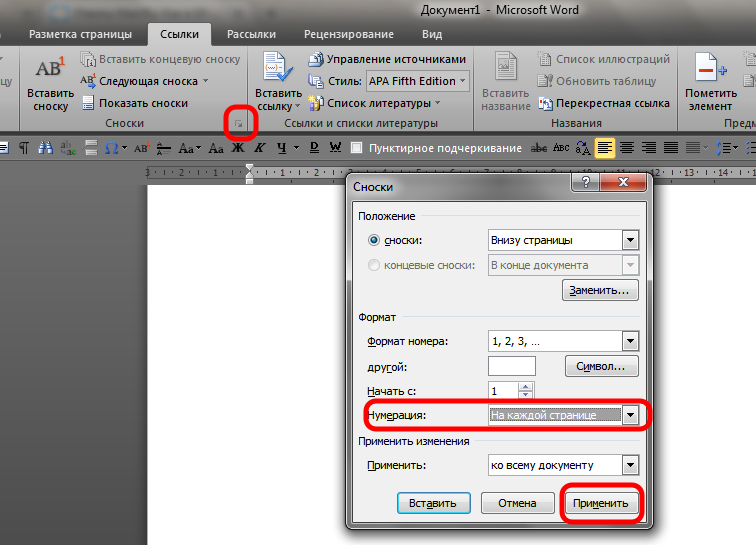This screenshot has width=756, height=545.
Task: Center align text icon
Action: coord(627,148)
